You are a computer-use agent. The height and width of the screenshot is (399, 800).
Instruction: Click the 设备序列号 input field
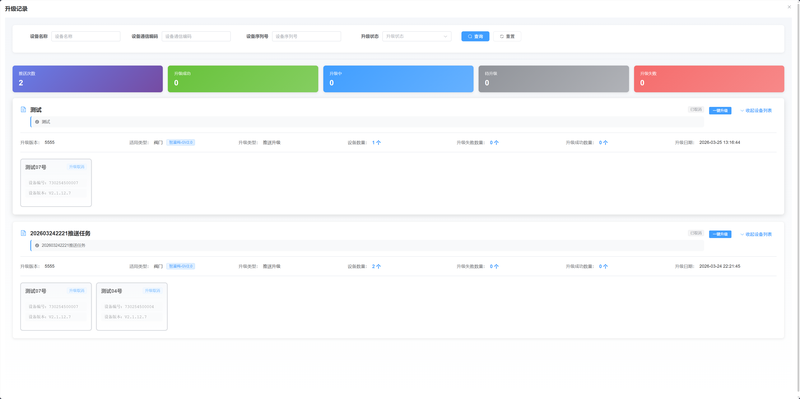[306, 36]
